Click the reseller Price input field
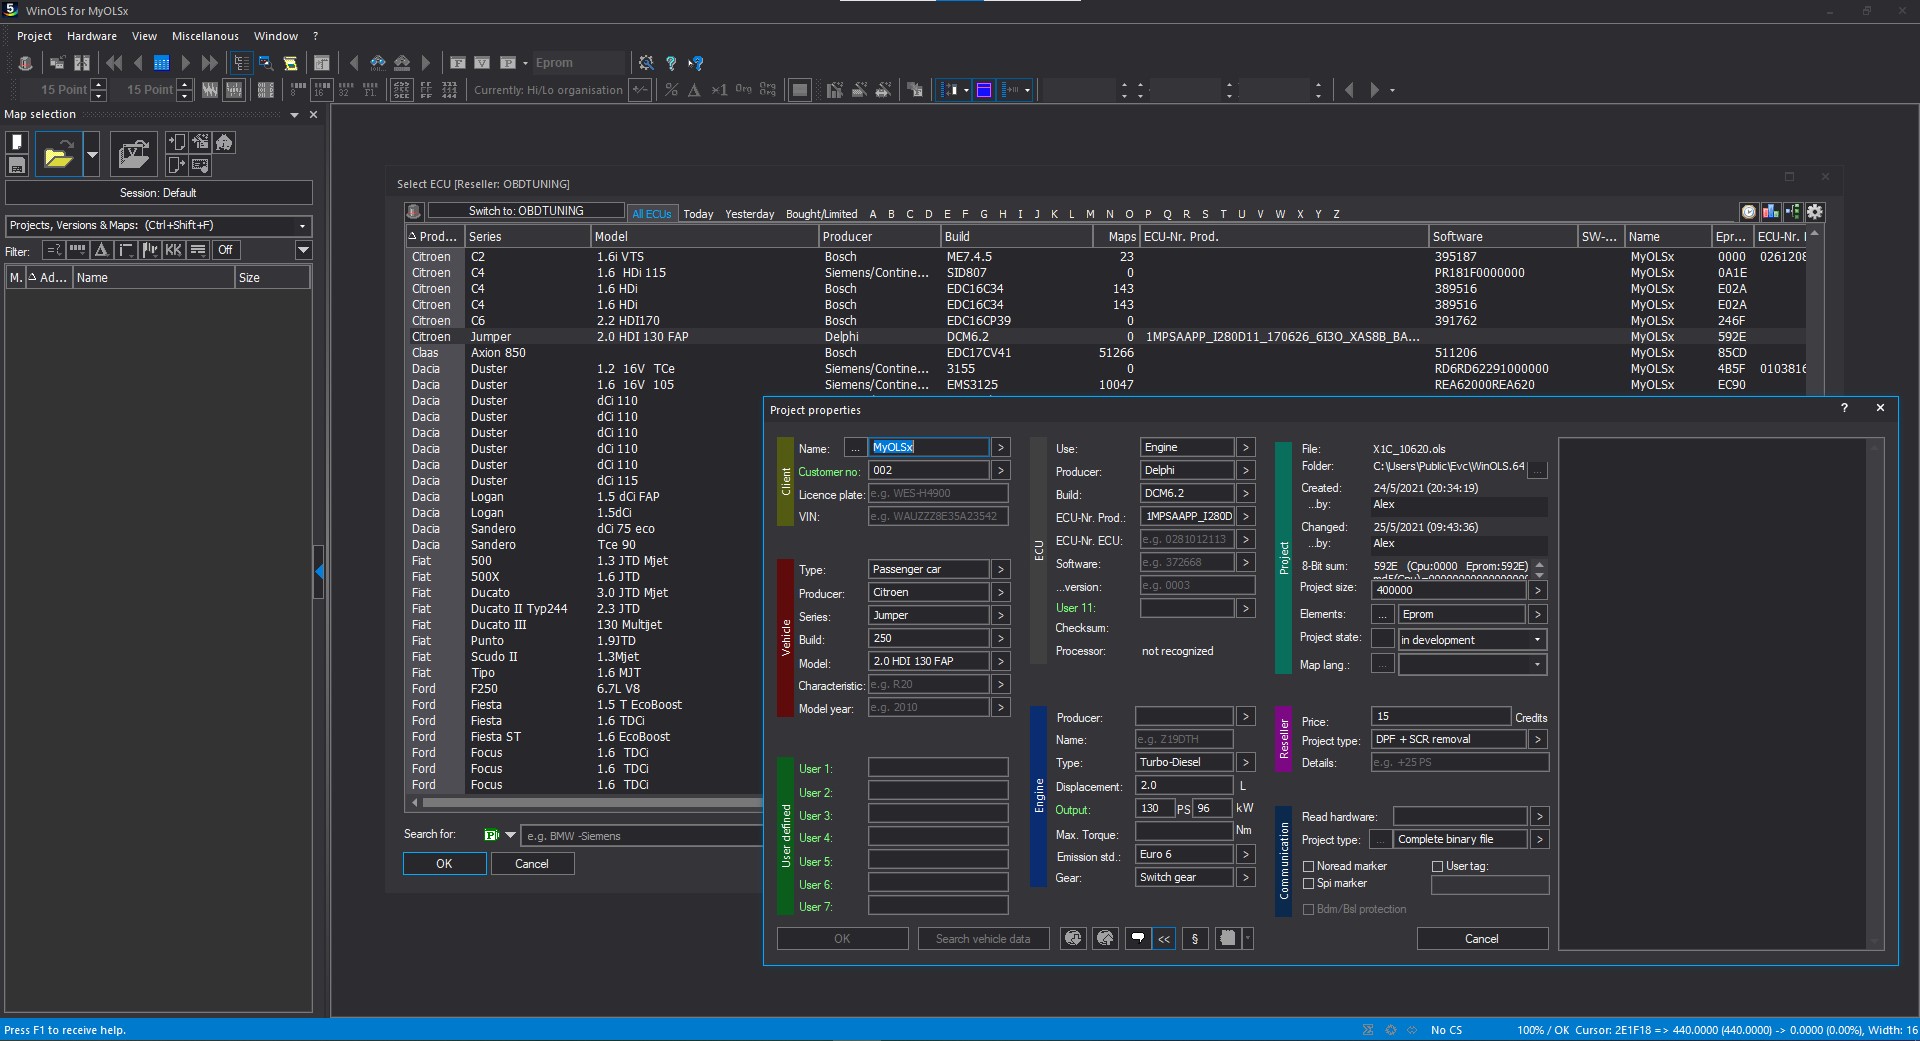This screenshot has width=1920, height=1041. click(x=1440, y=717)
